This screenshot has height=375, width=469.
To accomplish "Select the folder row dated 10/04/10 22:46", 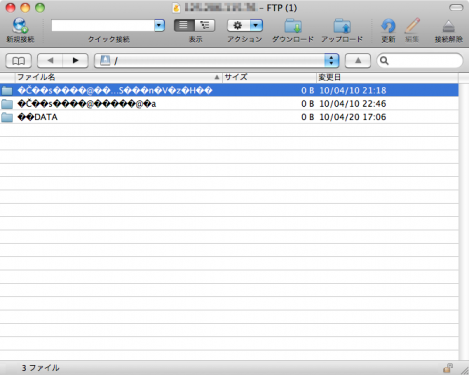I will [229, 104].
